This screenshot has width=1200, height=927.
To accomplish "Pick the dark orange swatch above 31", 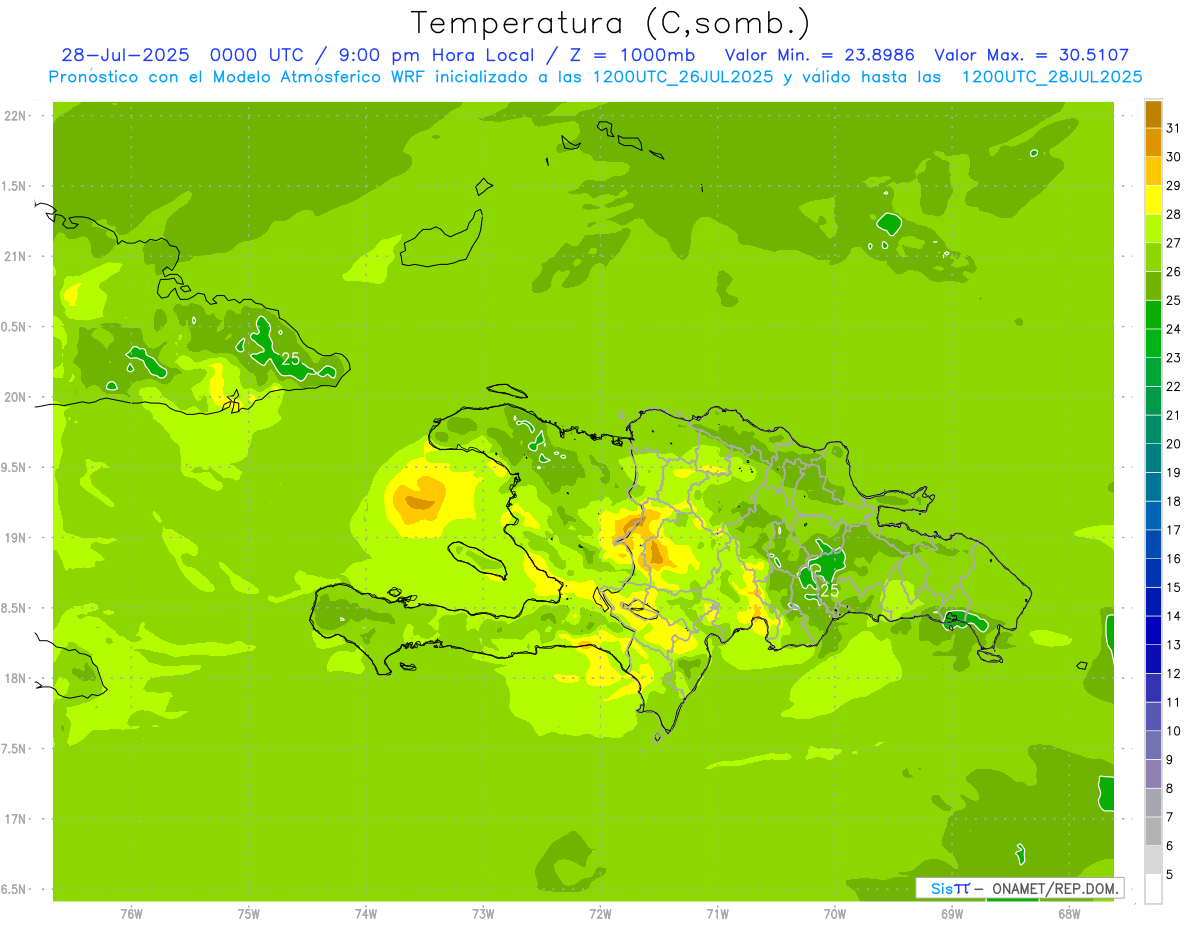I will 1153,114.
